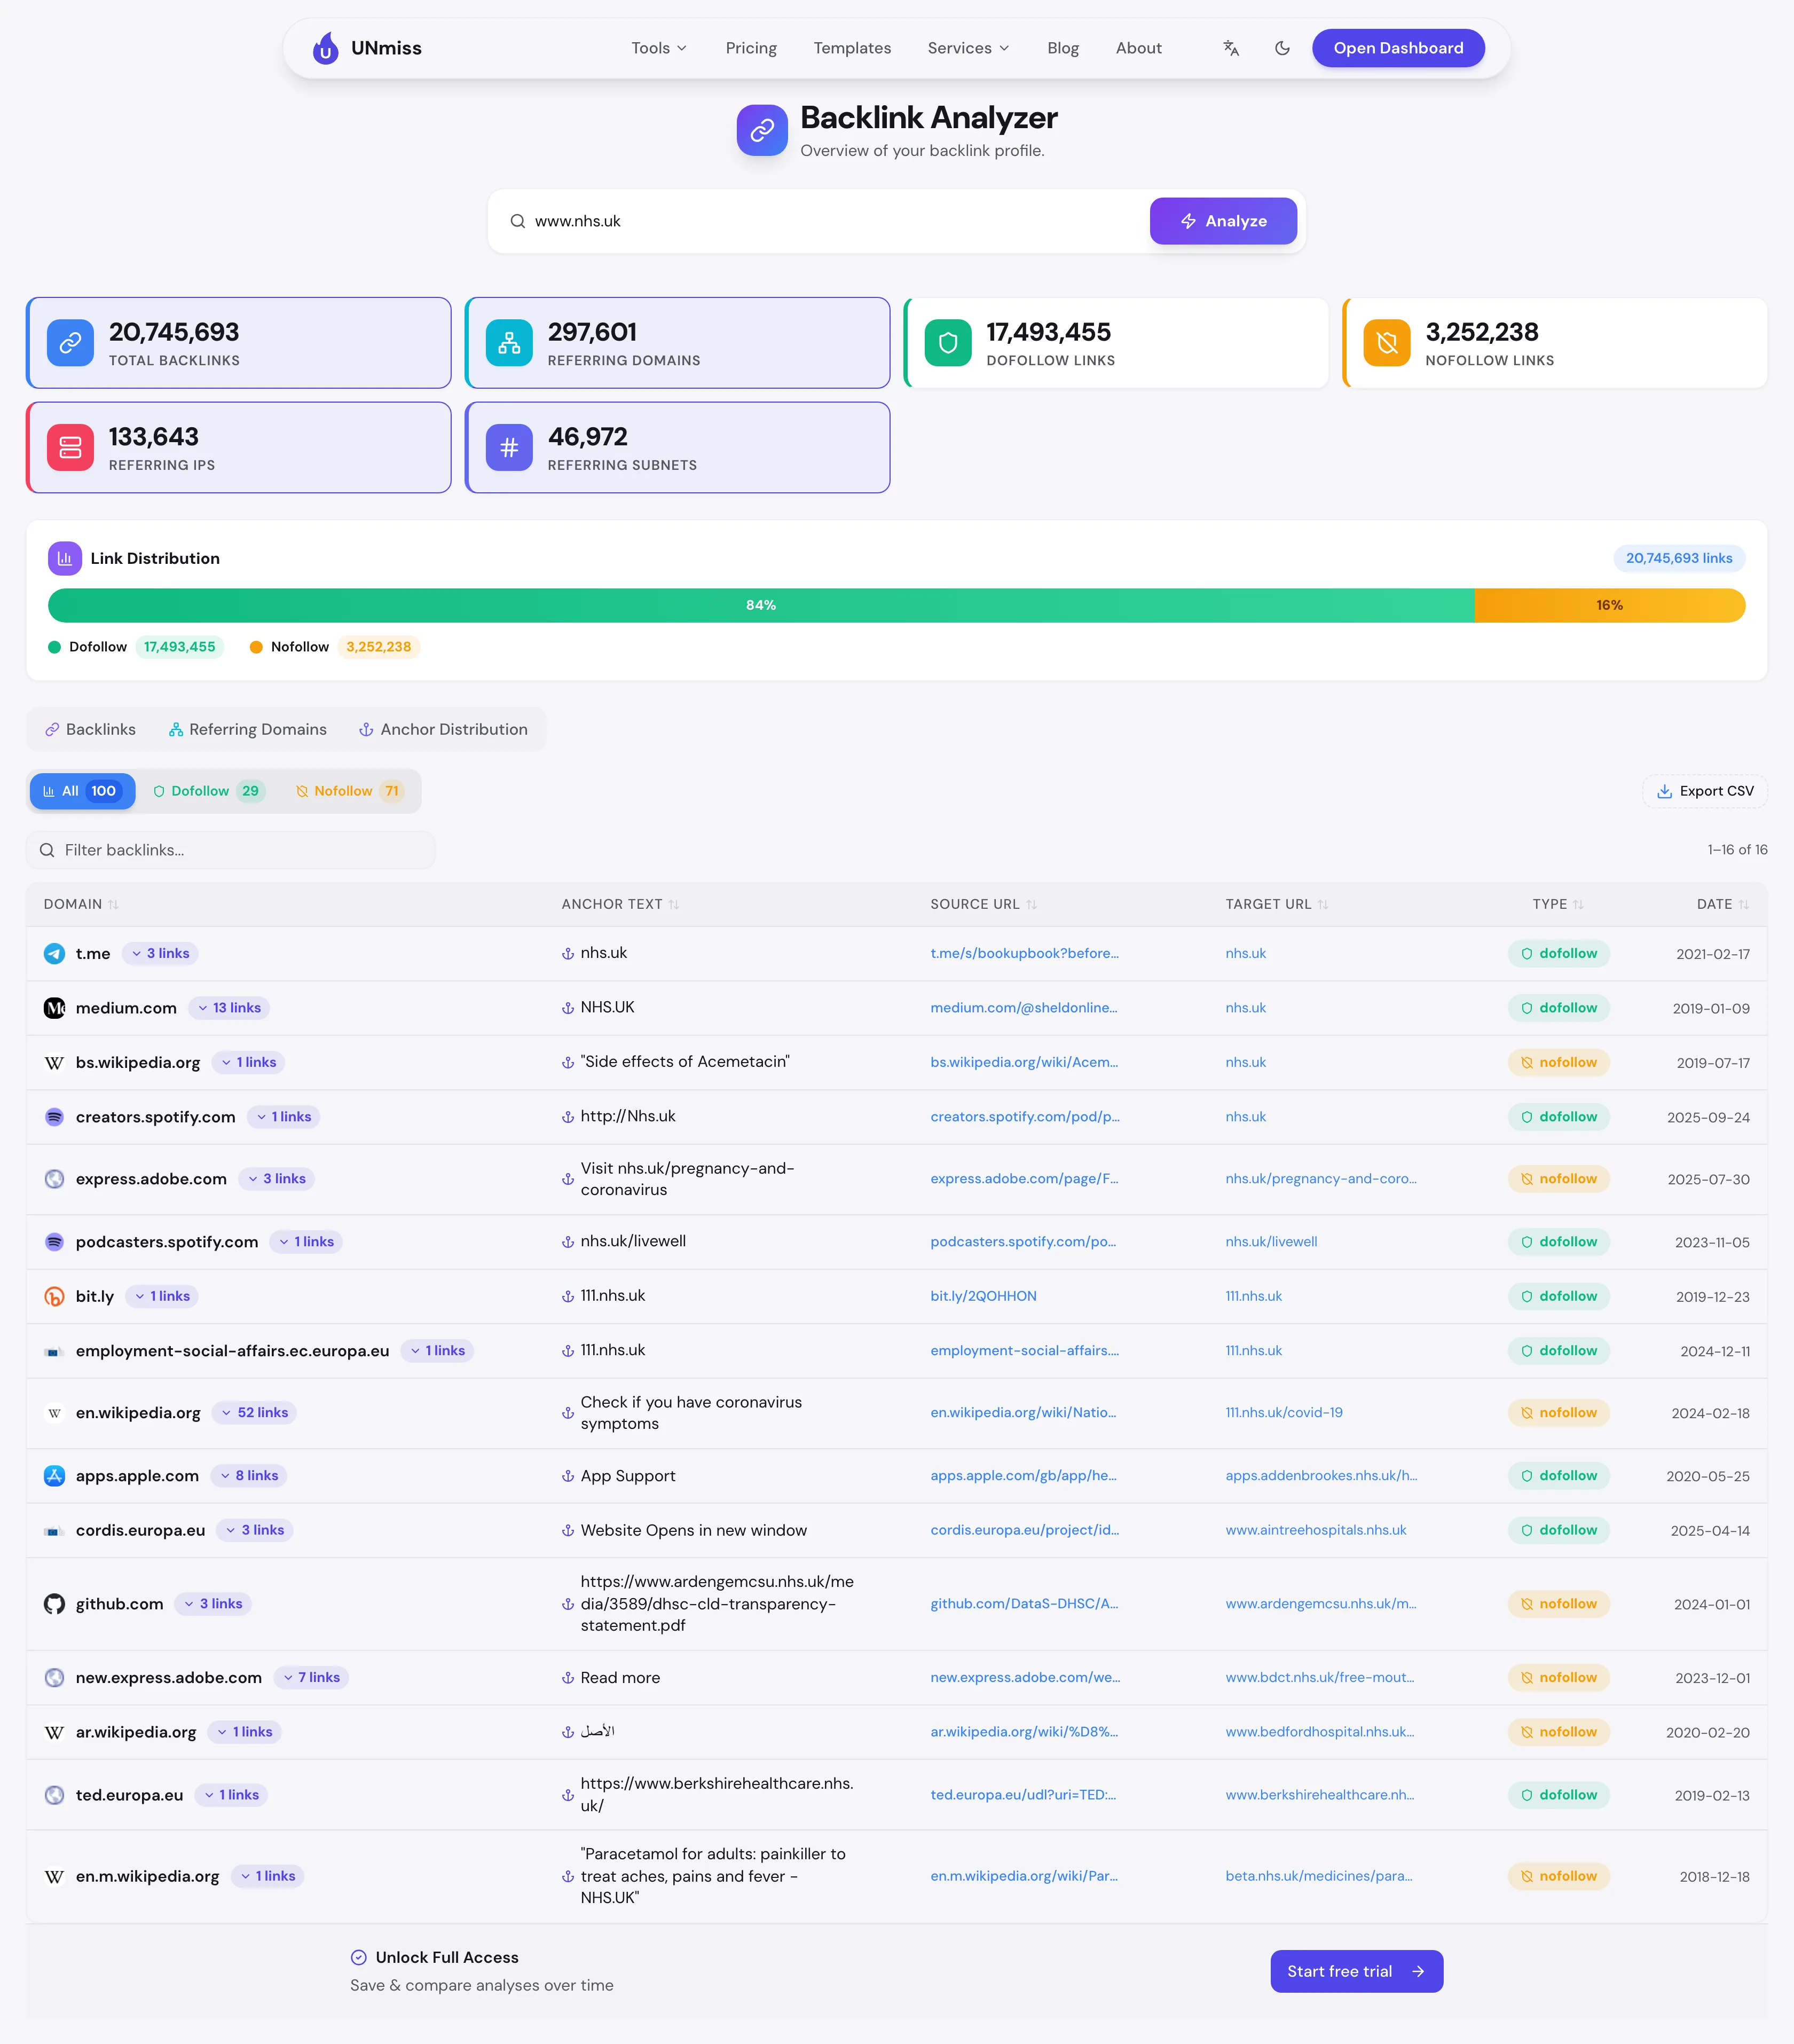Go to Pricing page
Viewport: 1794px width, 2044px height.
[x=751, y=48]
